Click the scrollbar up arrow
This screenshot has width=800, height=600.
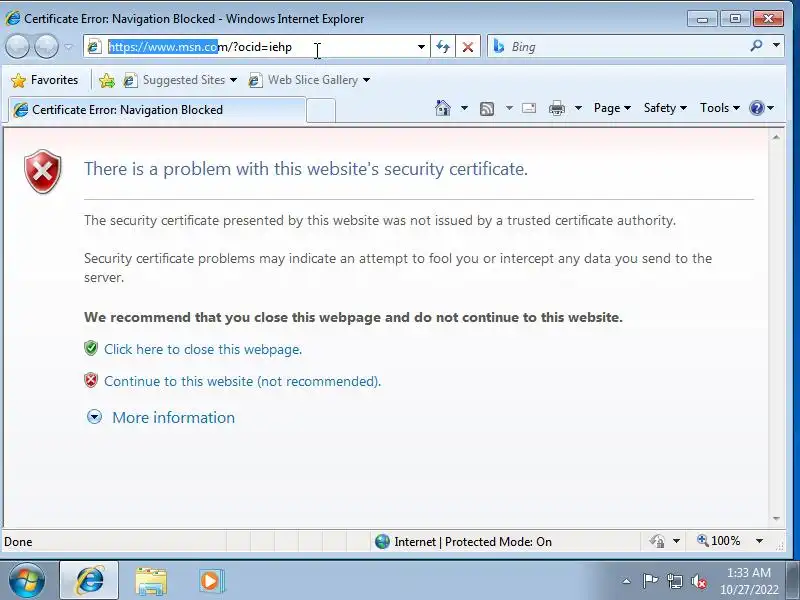(776, 137)
